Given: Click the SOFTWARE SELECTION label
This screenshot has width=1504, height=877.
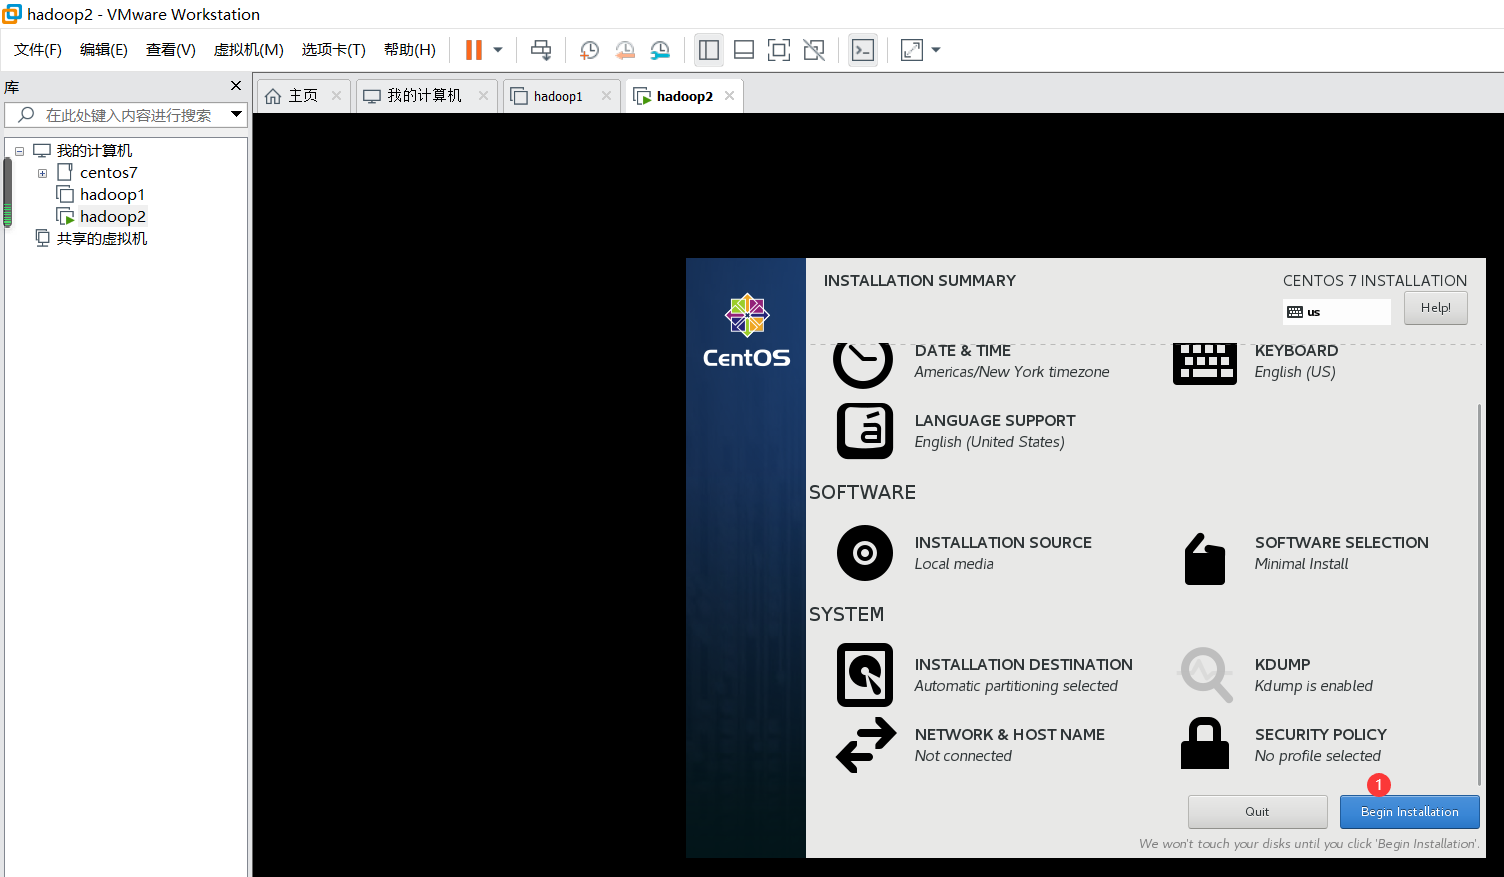Looking at the screenshot, I should (x=1341, y=543).
